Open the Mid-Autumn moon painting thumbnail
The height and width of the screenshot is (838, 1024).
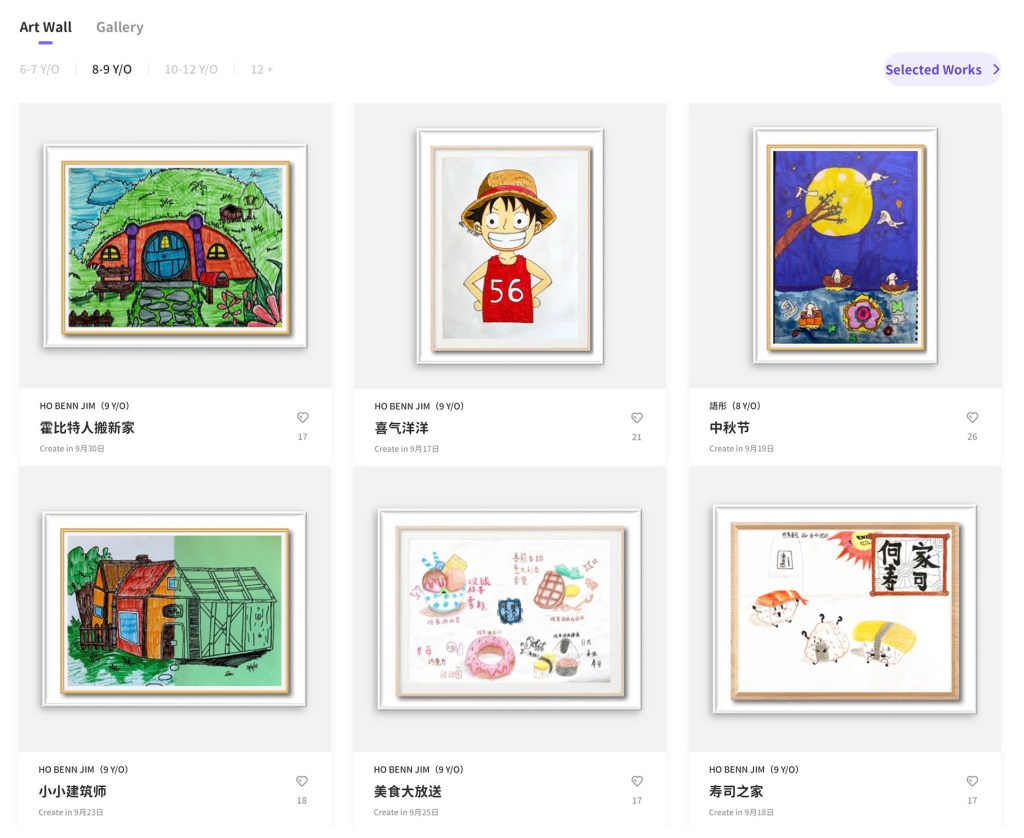coord(846,246)
